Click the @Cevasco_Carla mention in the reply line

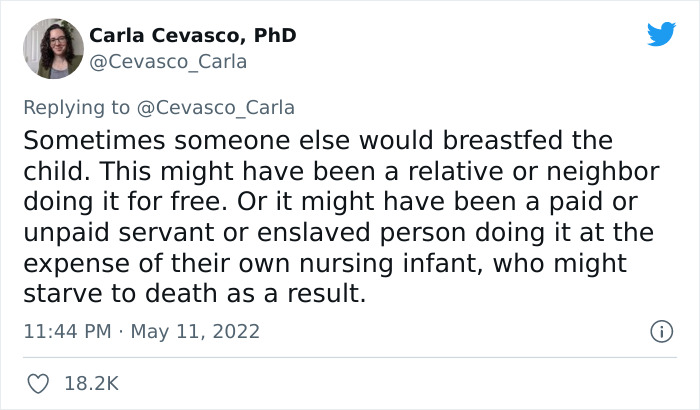(x=216, y=108)
